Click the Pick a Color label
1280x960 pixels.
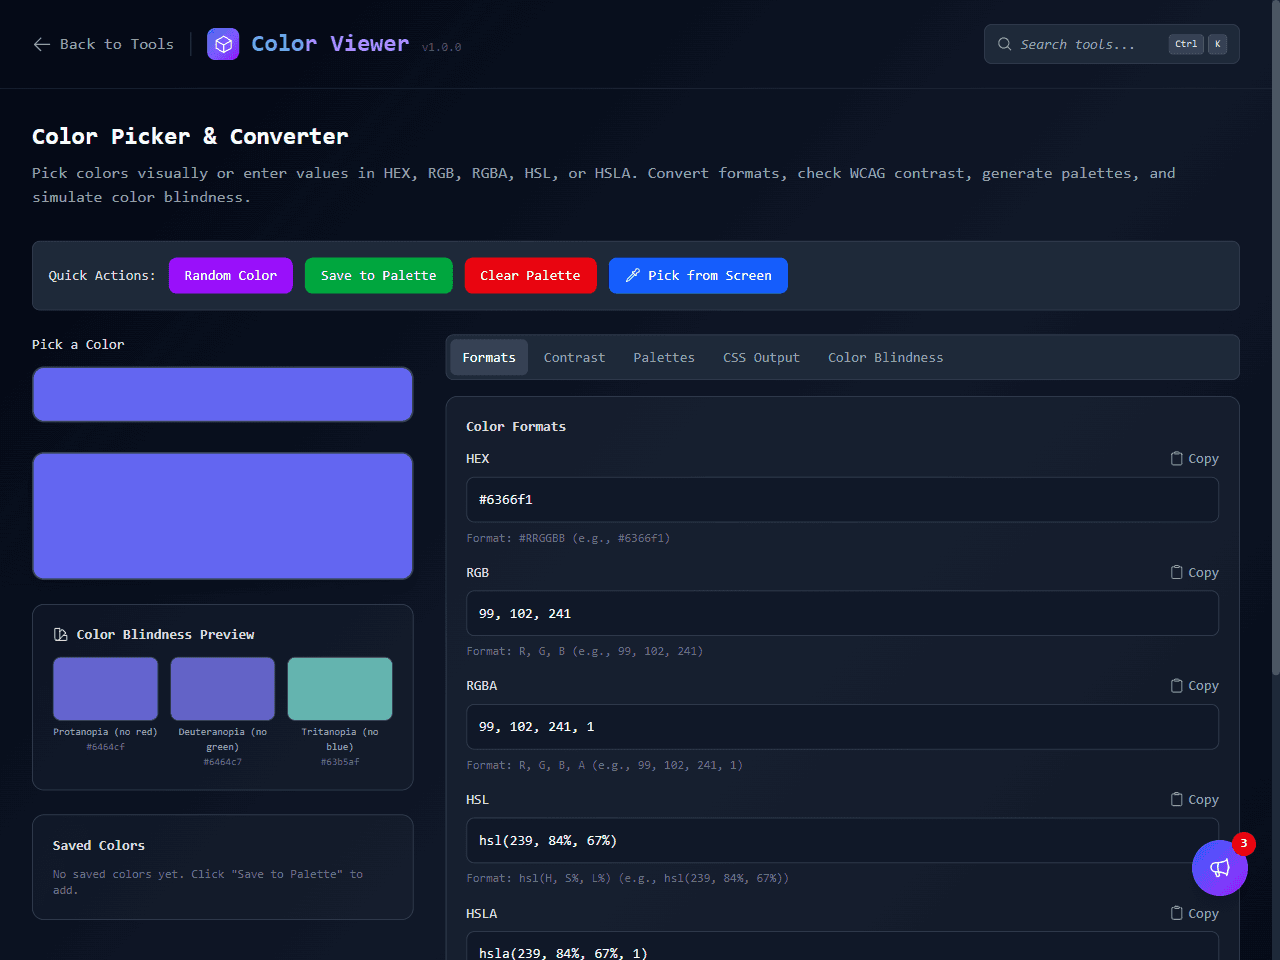(x=78, y=344)
